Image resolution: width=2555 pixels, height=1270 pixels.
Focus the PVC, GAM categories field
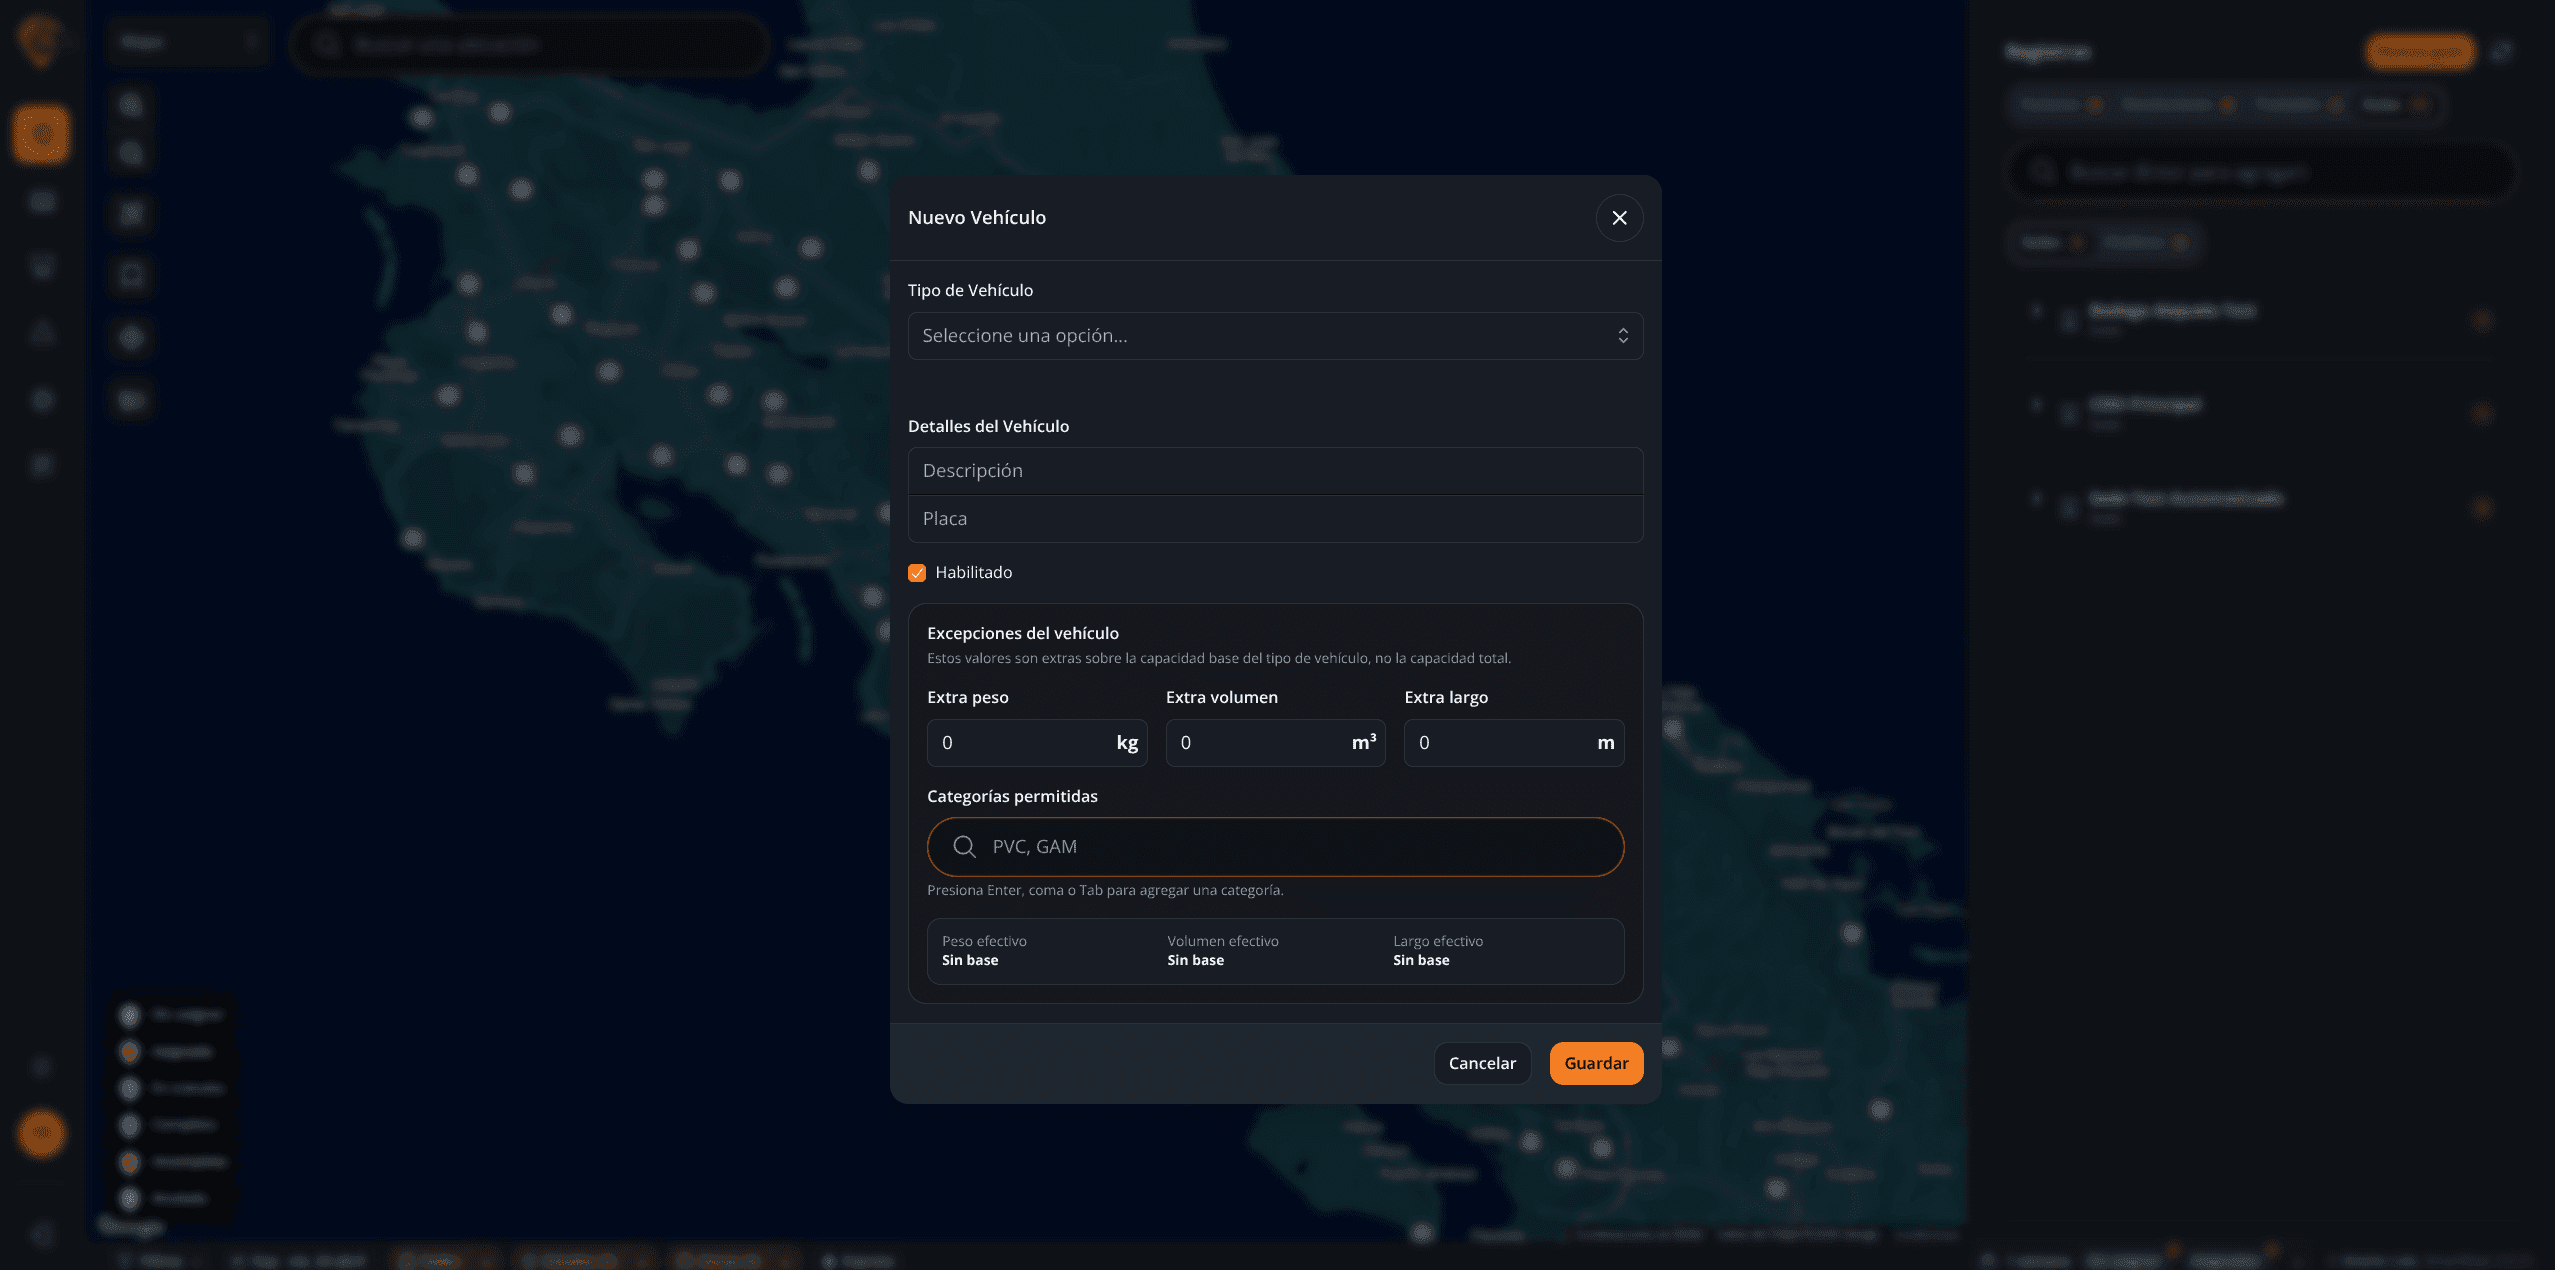click(x=1275, y=847)
